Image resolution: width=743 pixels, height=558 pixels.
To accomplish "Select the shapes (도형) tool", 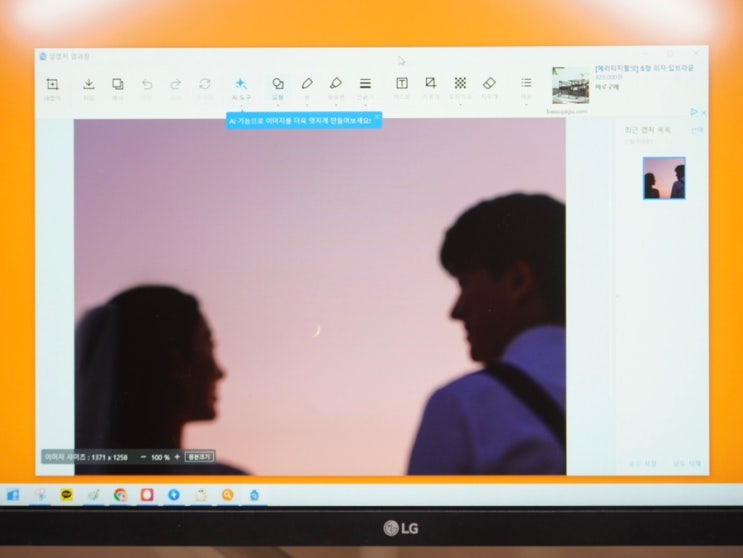I will (x=278, y=84).
